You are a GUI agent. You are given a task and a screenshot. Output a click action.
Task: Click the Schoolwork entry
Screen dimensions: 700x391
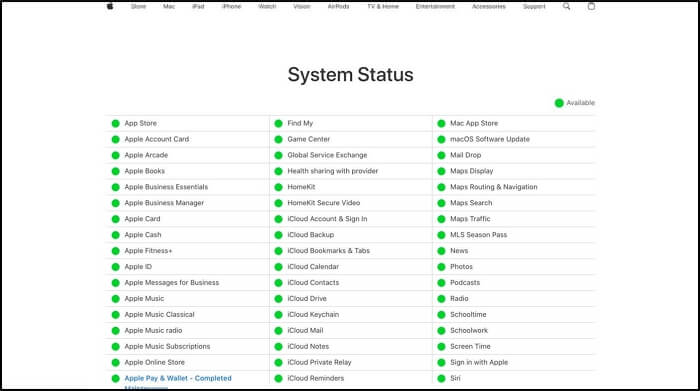click(469, 331)
